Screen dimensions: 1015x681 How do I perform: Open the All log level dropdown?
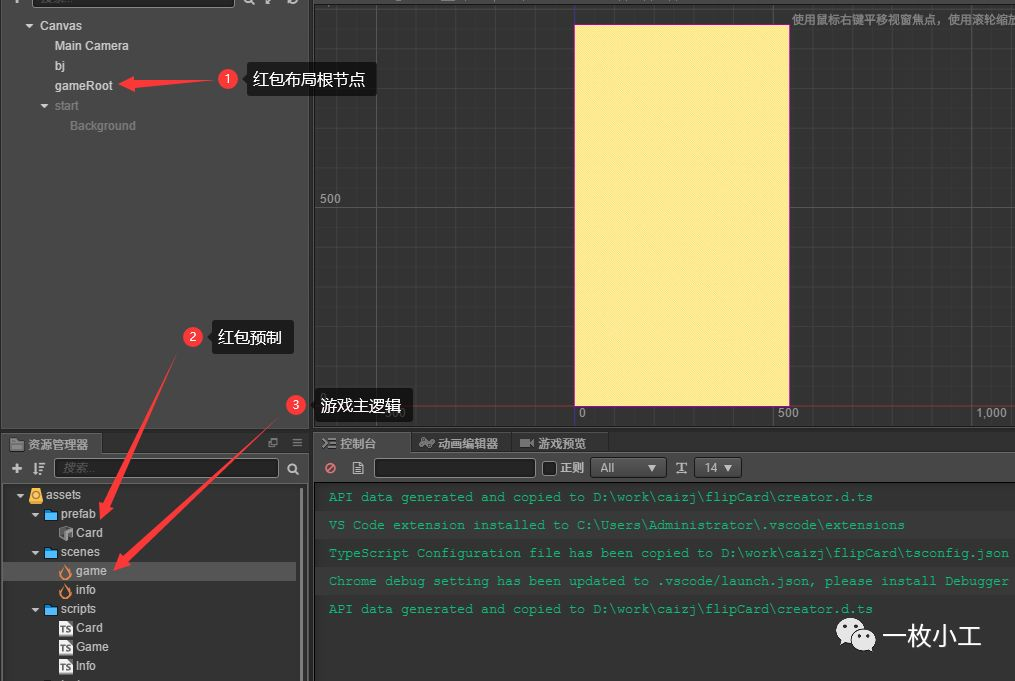pyautogui.click(x=628, y=468)
